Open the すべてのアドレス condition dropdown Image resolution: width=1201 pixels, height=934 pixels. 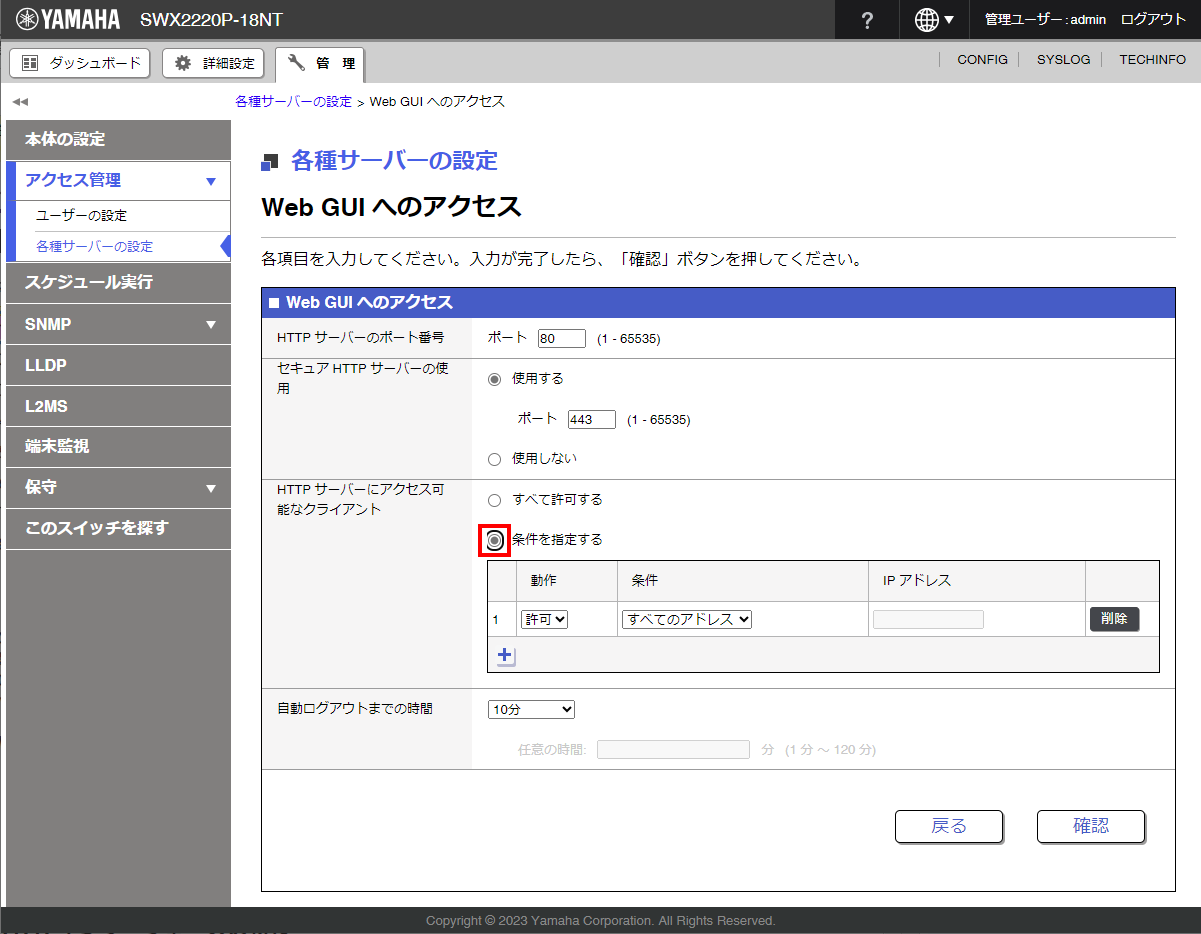(686, 619)
